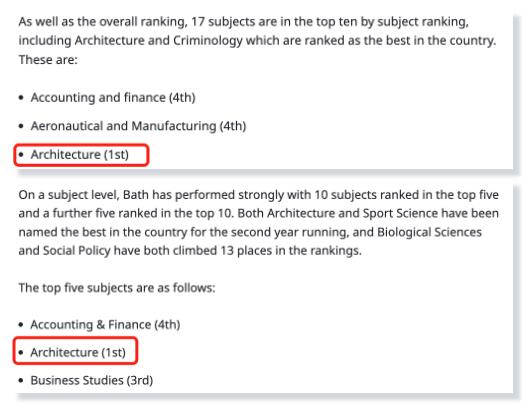Click the bullet dot before Aeronautical and Manufacturing

point(22,126)
